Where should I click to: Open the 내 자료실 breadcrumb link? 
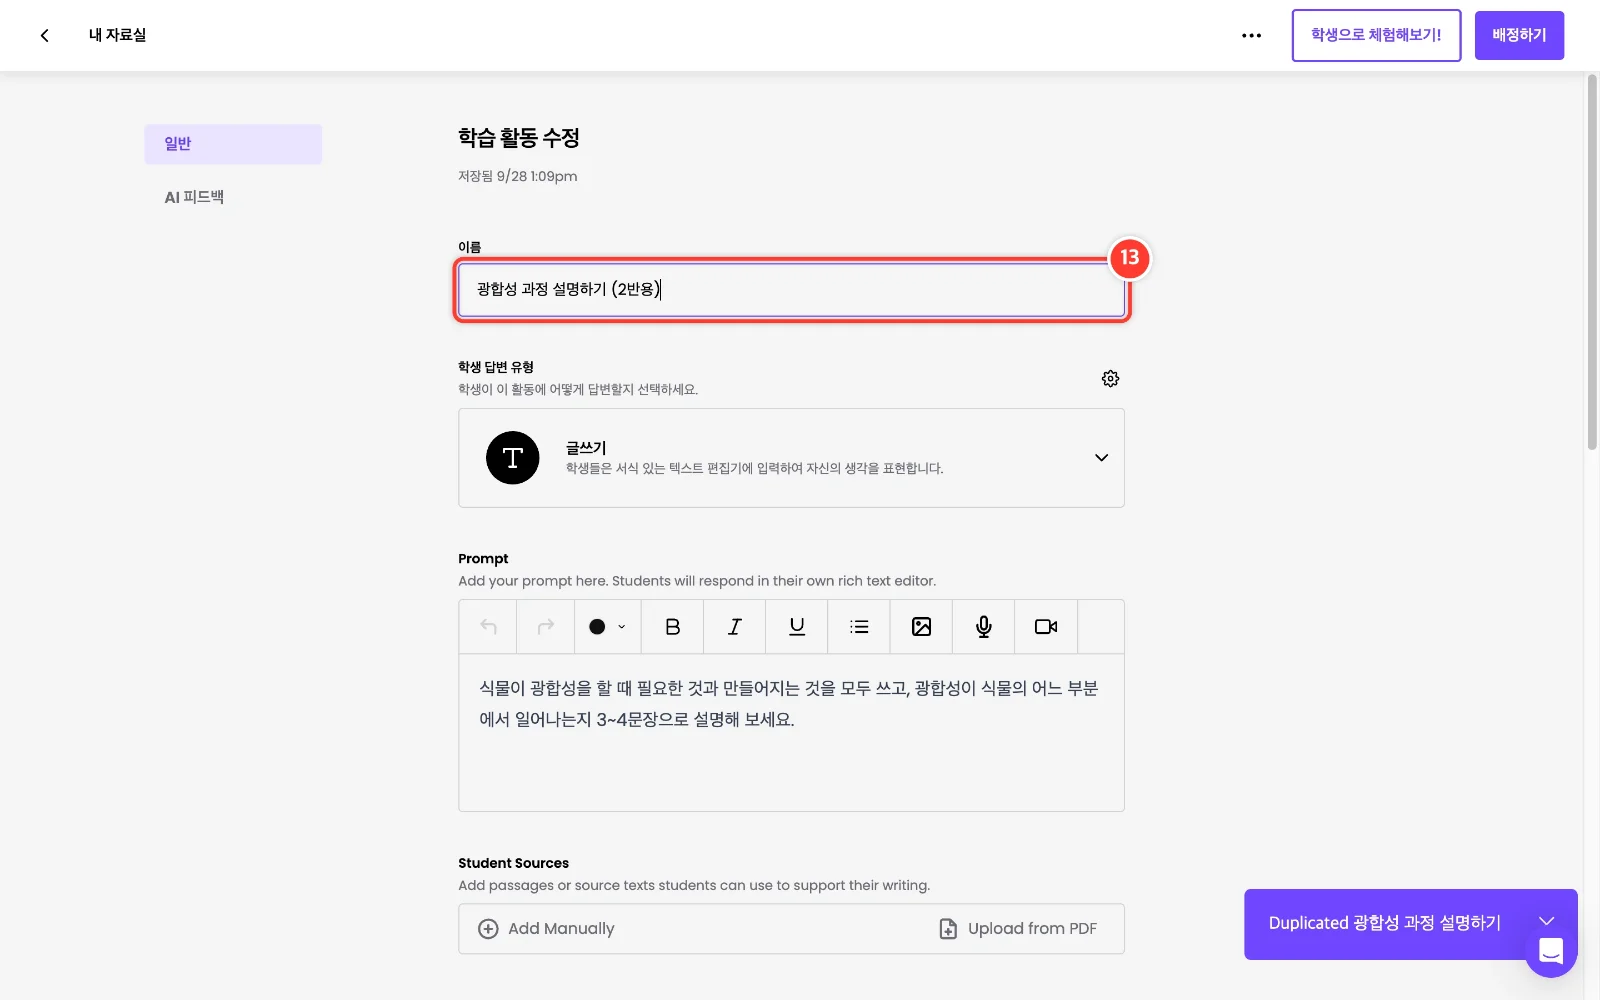pos(117,35)
